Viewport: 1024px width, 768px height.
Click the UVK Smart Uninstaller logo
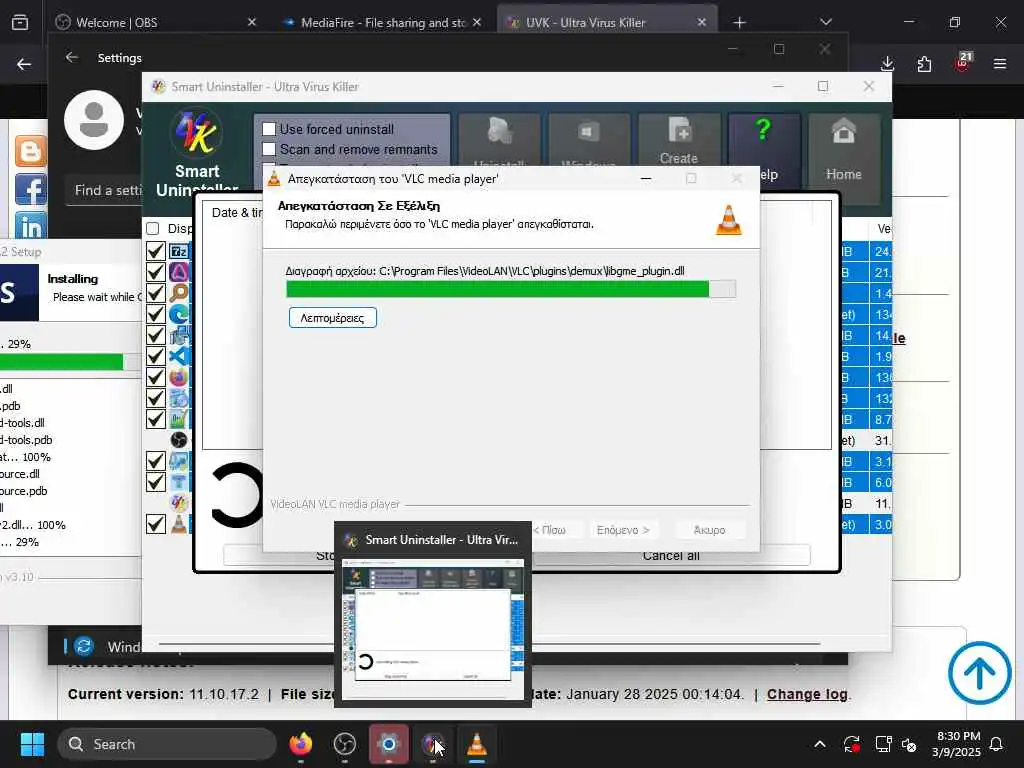pyautogui.click(x=196, y=133)
